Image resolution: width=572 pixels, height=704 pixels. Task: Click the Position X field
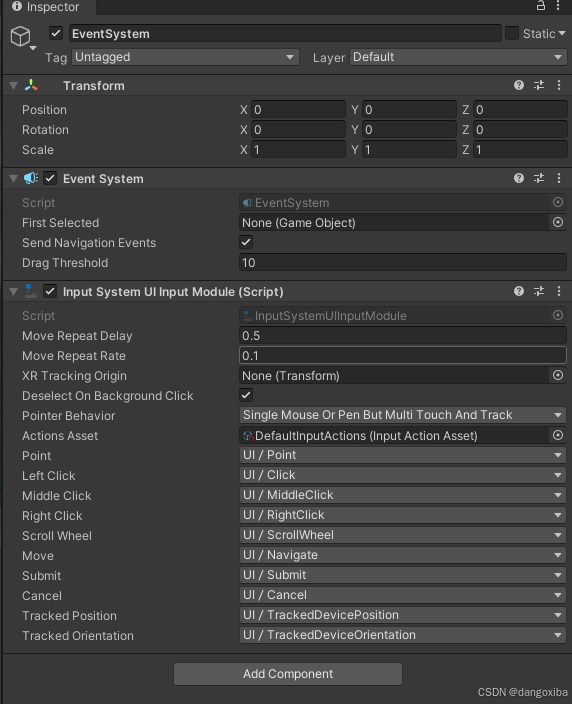click(298, 110)
